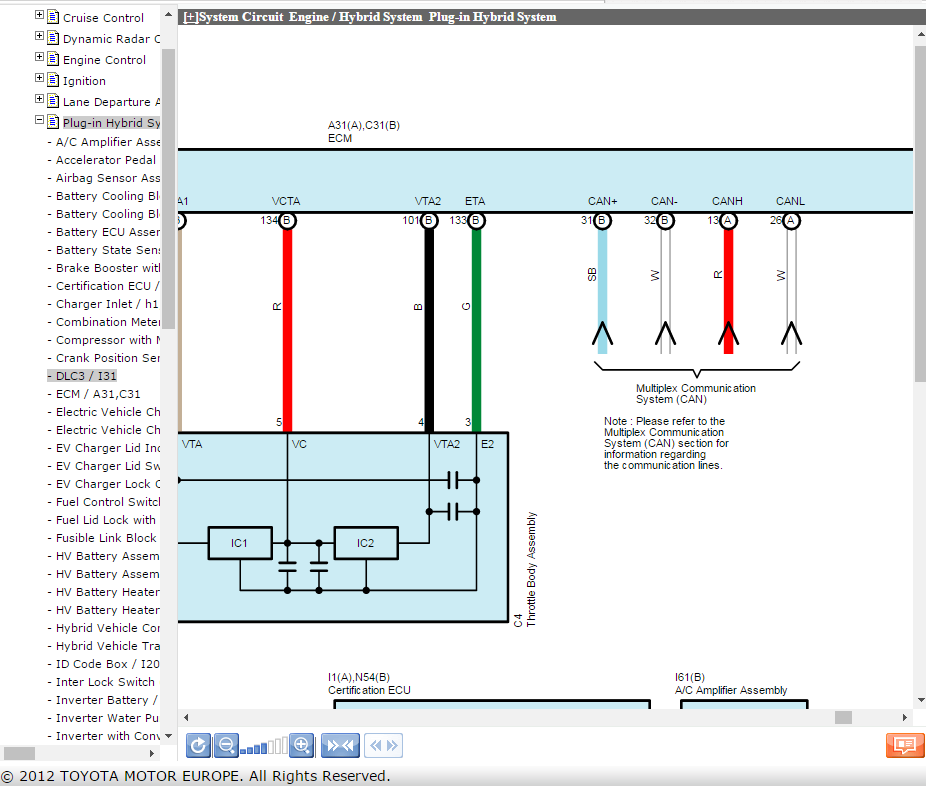926x786 pixels.
Task: Click the fit-to-width arrows icon
Action: point(341,745)
